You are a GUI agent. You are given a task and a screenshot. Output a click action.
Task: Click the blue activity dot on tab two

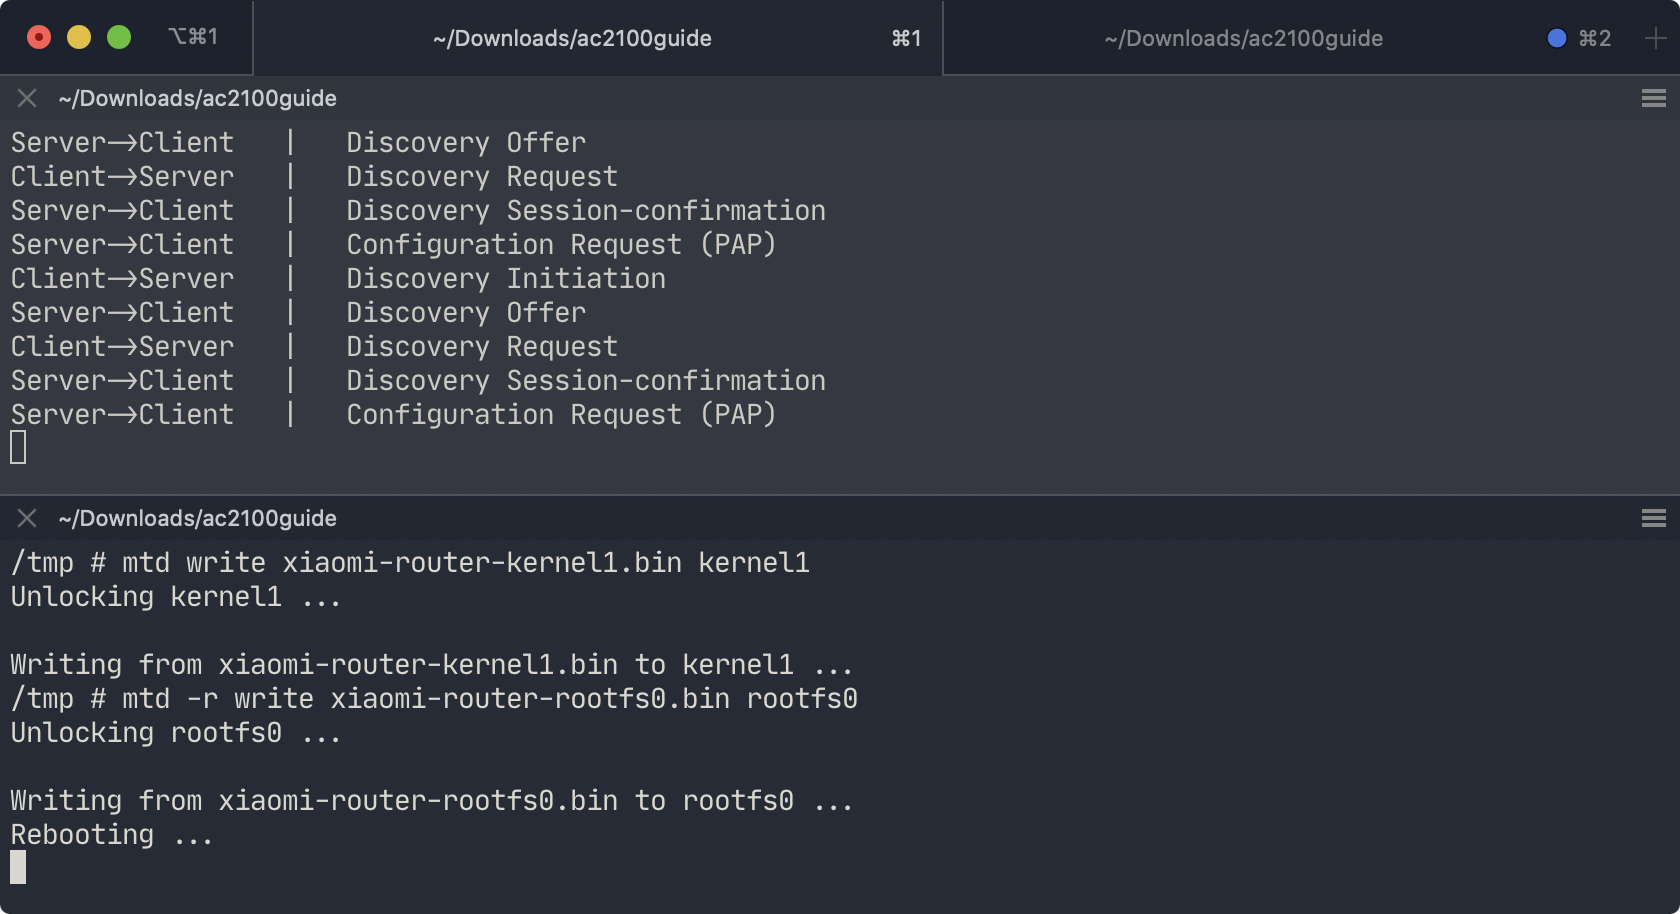pyautogui.click(x=1556, y=38)
